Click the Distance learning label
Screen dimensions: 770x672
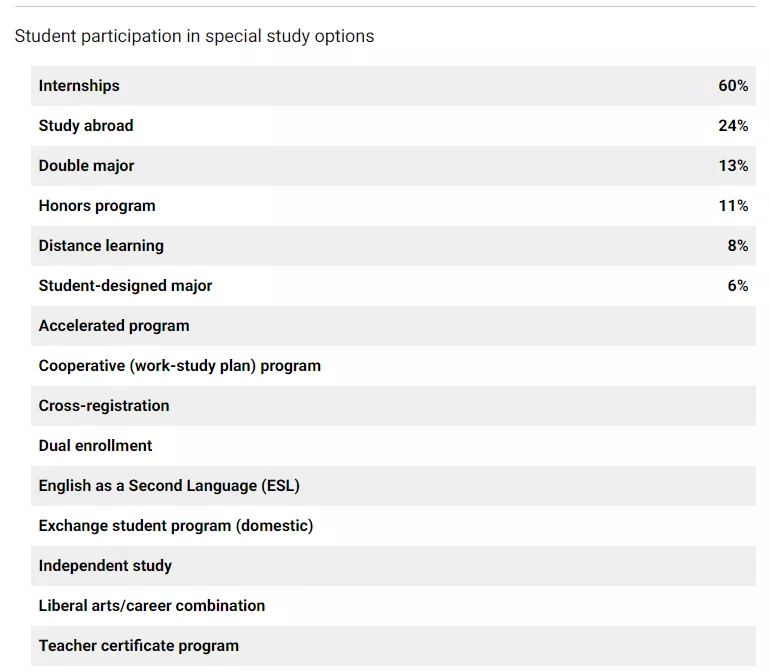point(101,246)
